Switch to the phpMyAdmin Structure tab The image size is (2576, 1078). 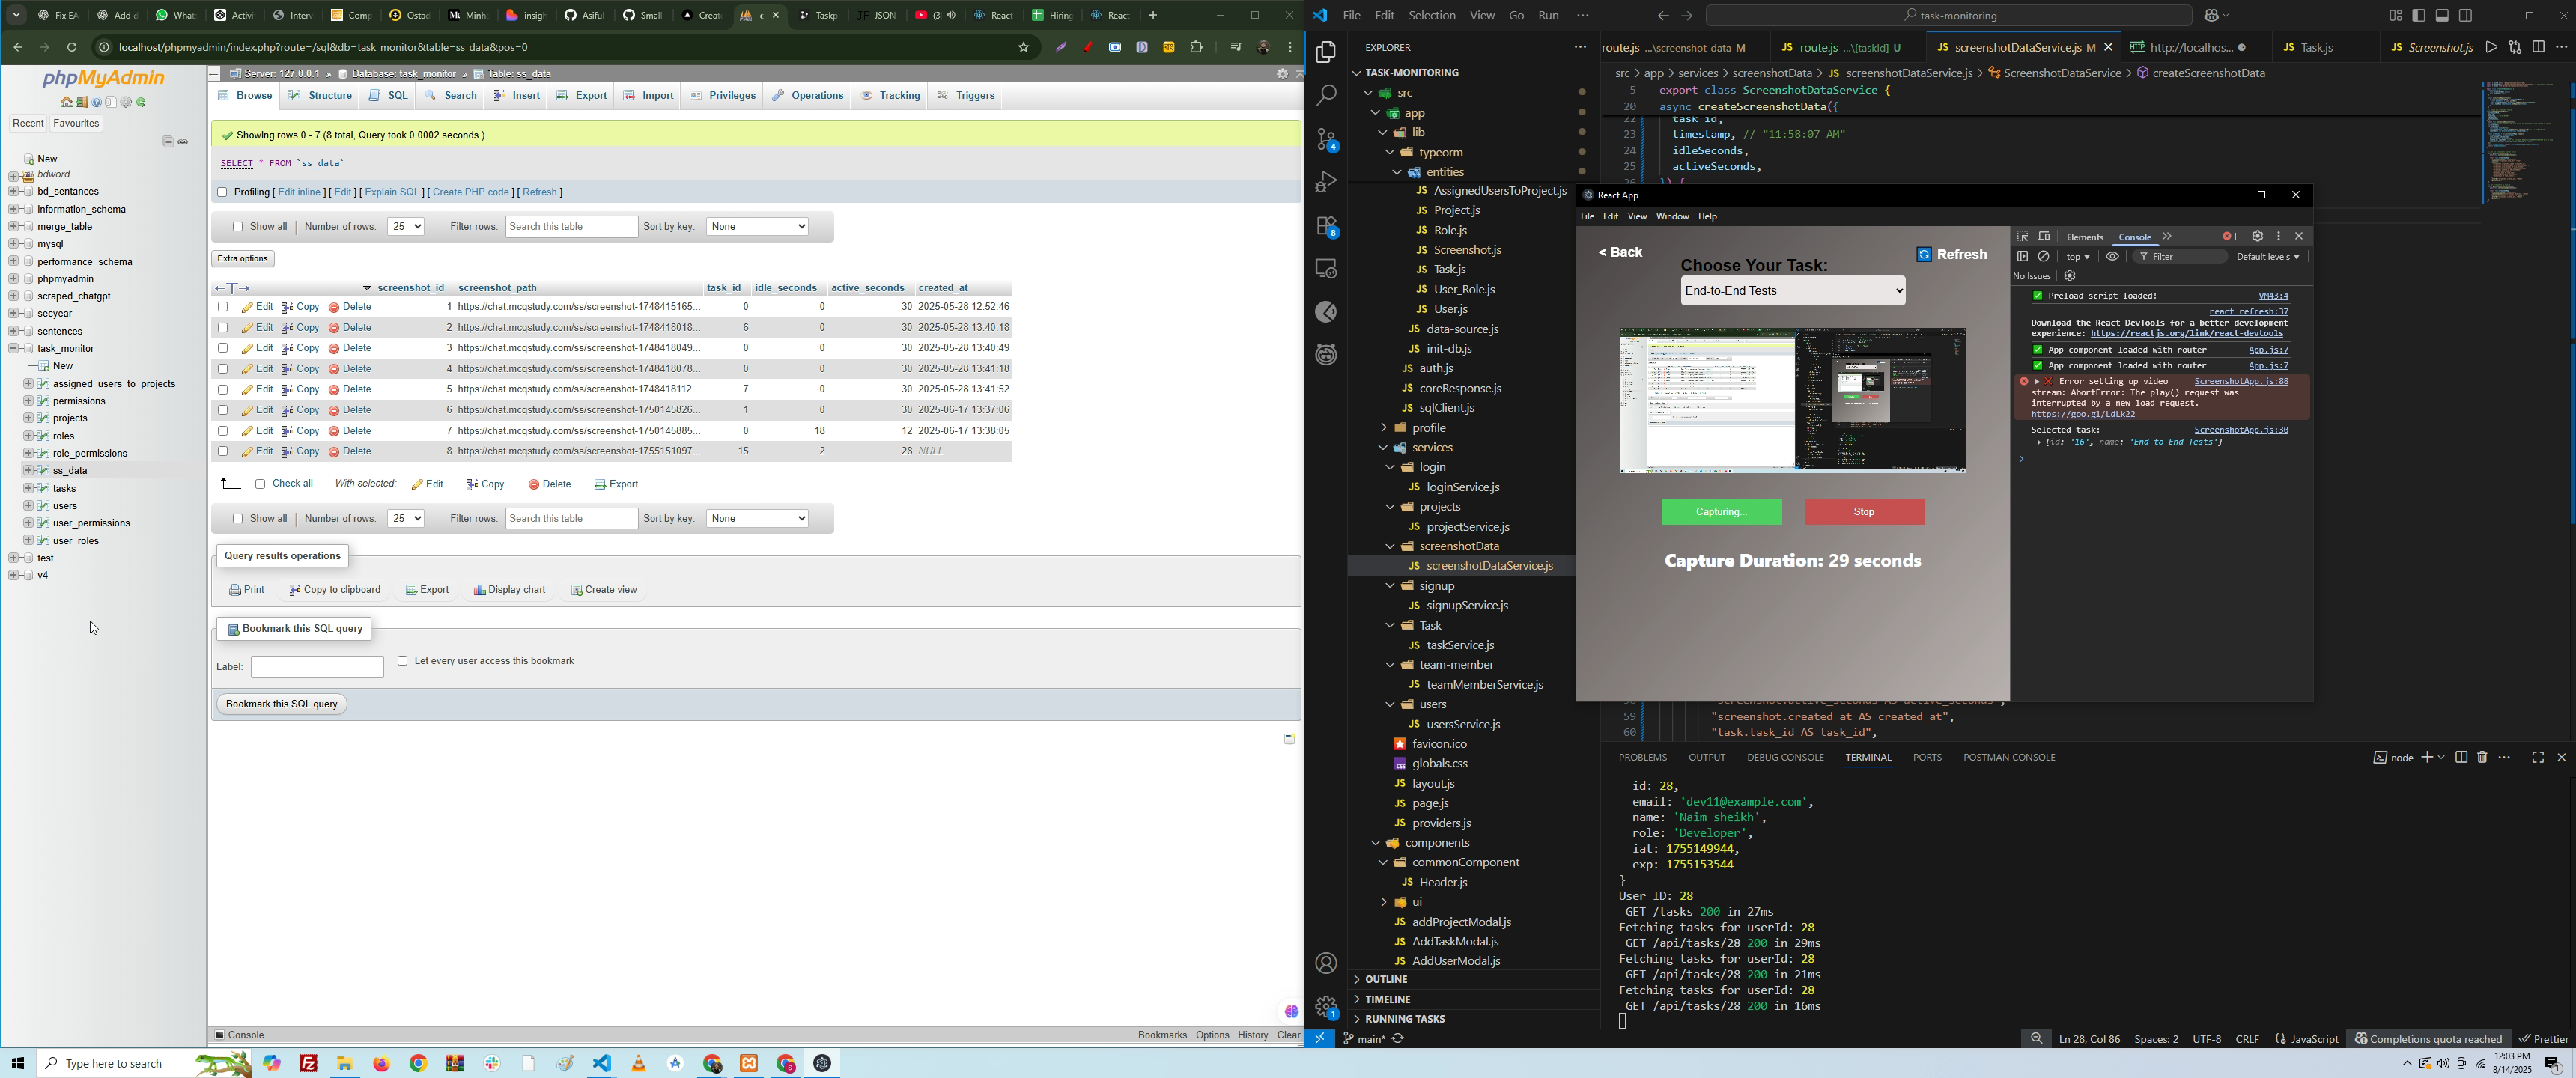(321, 96)
